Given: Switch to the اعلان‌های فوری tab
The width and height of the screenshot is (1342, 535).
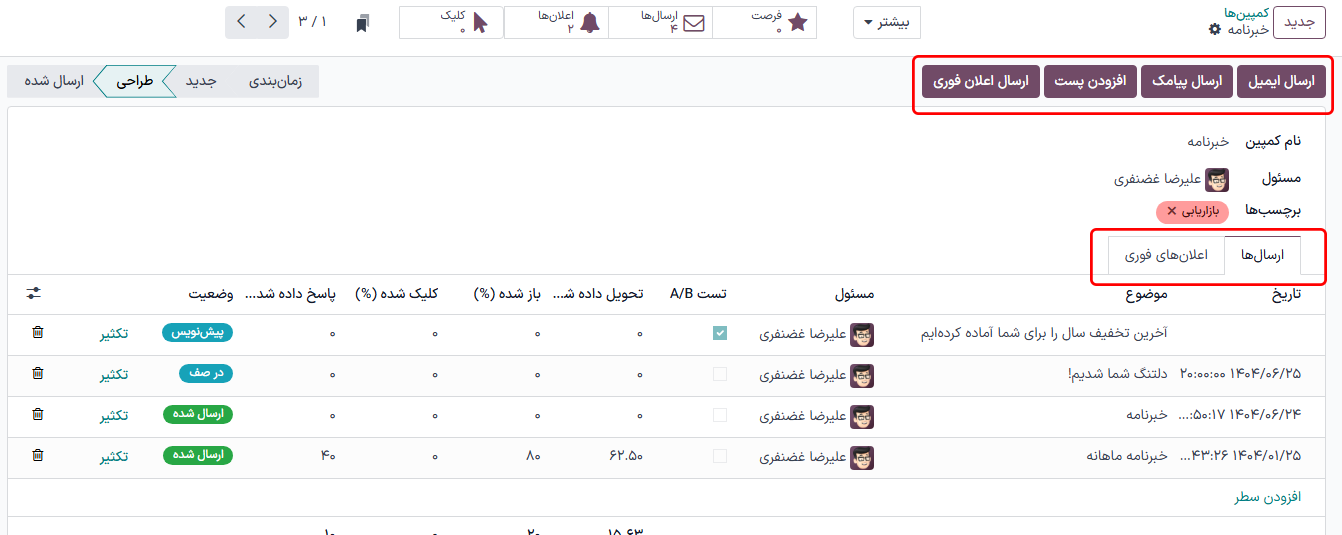Looking at the screenshot, I should point(1166,255).
